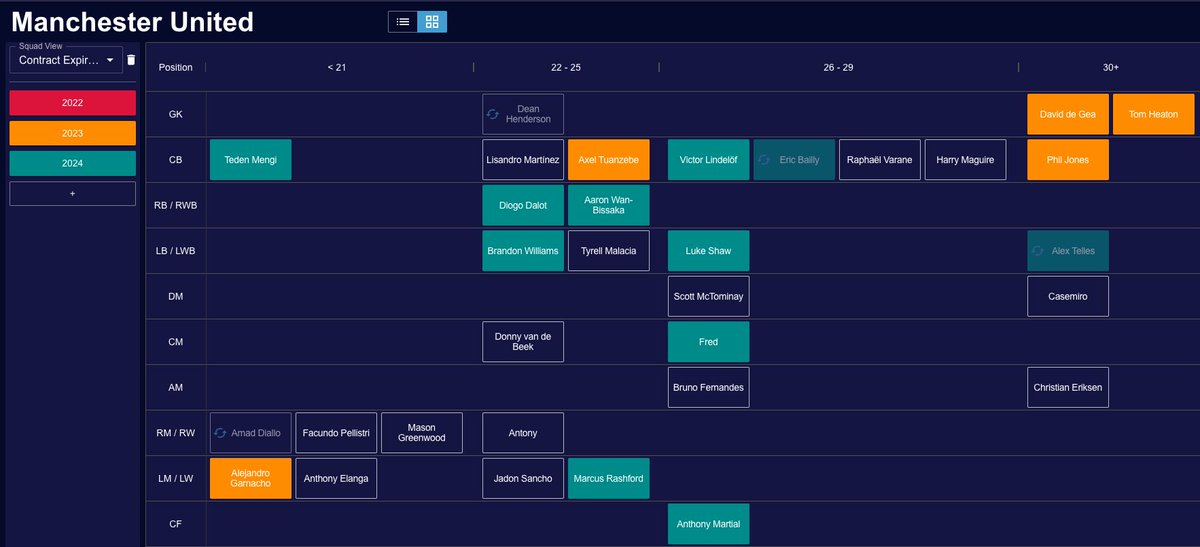Add a new legend entry with plus button
Image resolution: width=1200 pixels, height=547 pixels.
72,193
